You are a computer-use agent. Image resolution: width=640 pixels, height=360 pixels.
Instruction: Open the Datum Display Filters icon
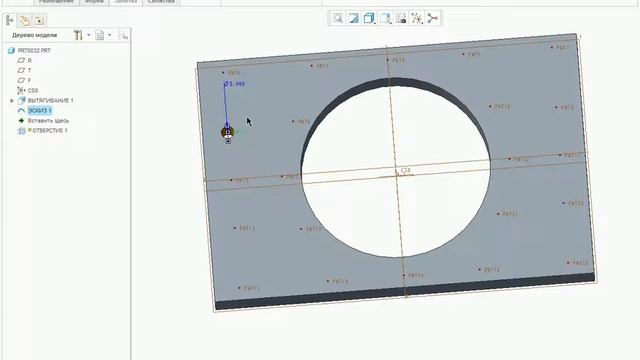417,18
